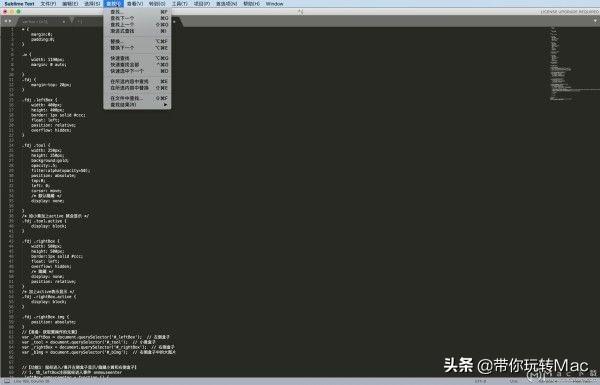Image resolution: width=600 pixels, height=385 pixels.
Task: Open the Window menu
Action: pyautogui.click(x=274, y=4)
